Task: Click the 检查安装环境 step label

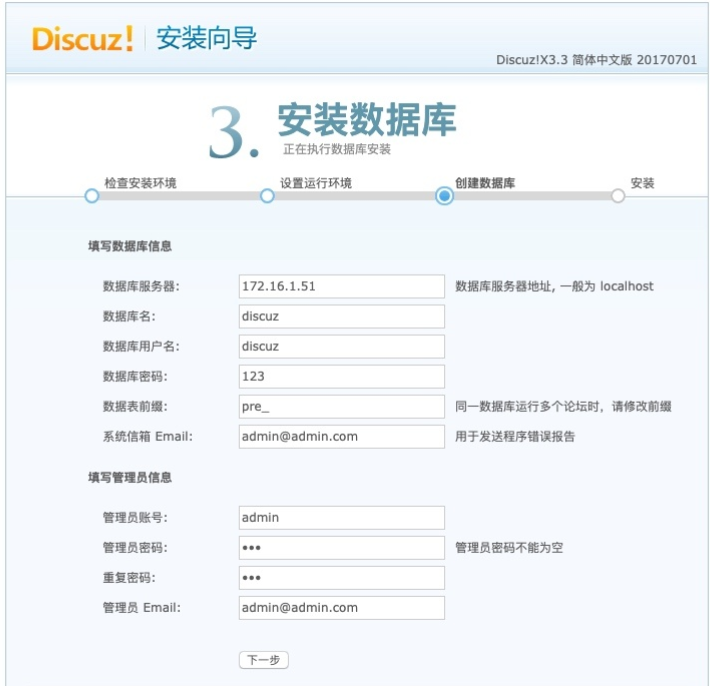Action: point(140,183)
